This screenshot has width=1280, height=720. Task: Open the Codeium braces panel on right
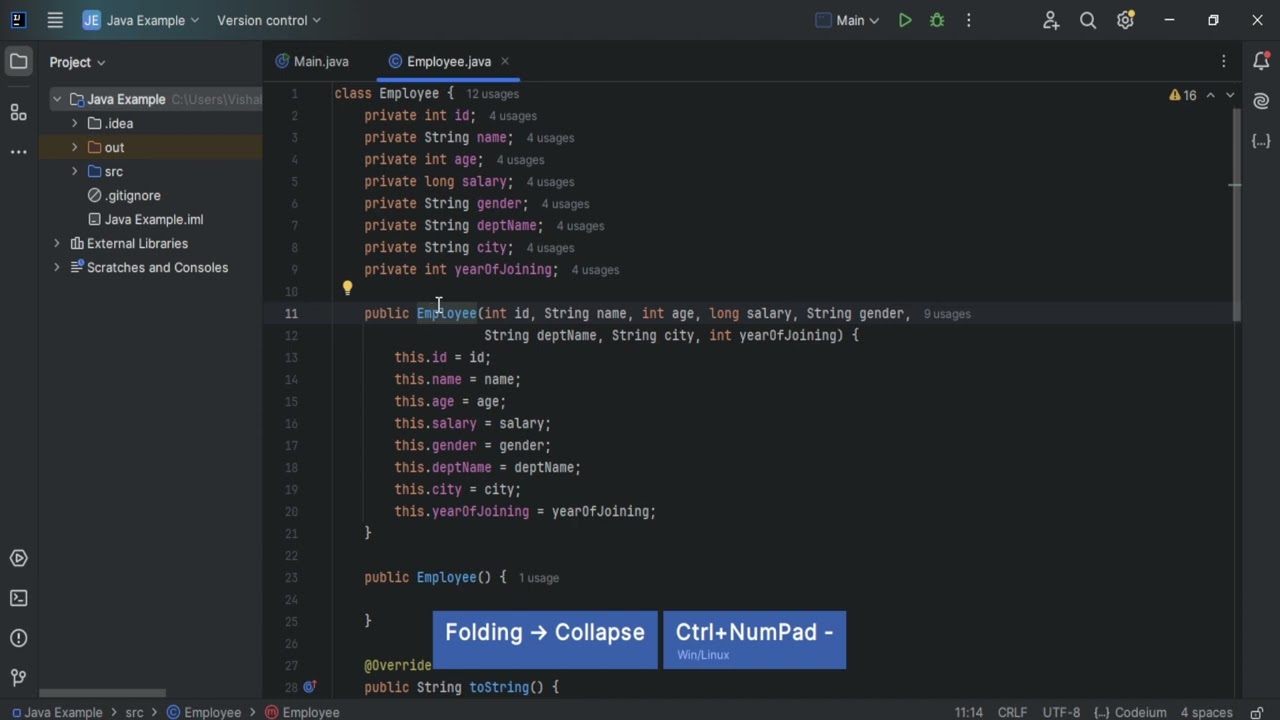tap(1261, 141)
